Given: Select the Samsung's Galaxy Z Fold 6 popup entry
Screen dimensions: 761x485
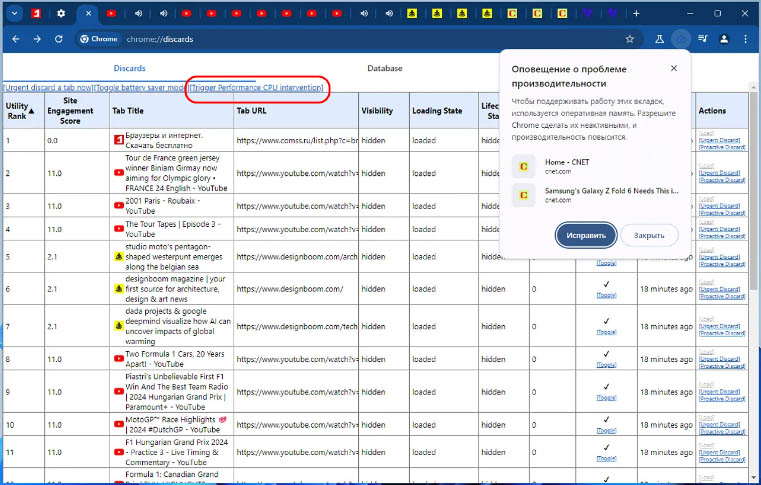Looking at the screenshot, I should pyautogui.click(x=596, y=195).
